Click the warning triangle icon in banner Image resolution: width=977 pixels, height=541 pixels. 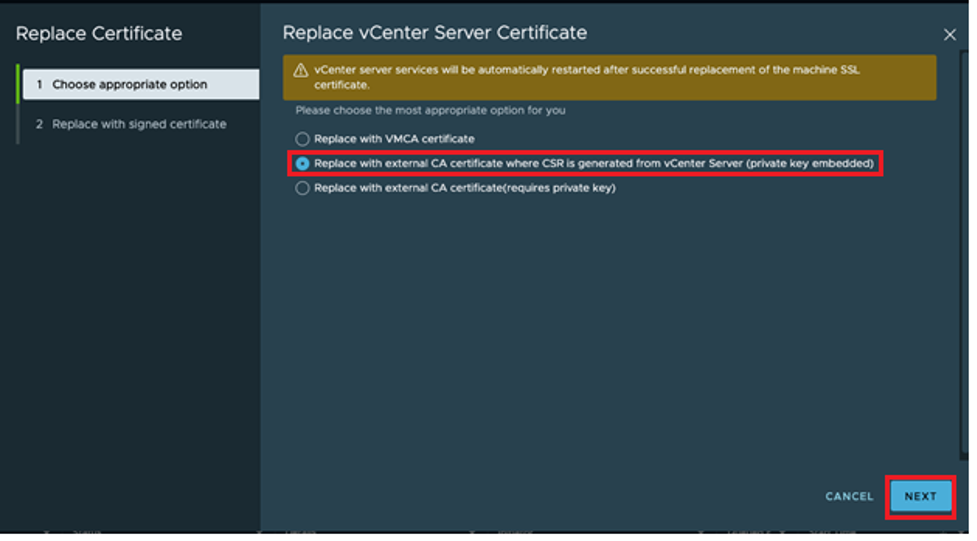point(300,70)
